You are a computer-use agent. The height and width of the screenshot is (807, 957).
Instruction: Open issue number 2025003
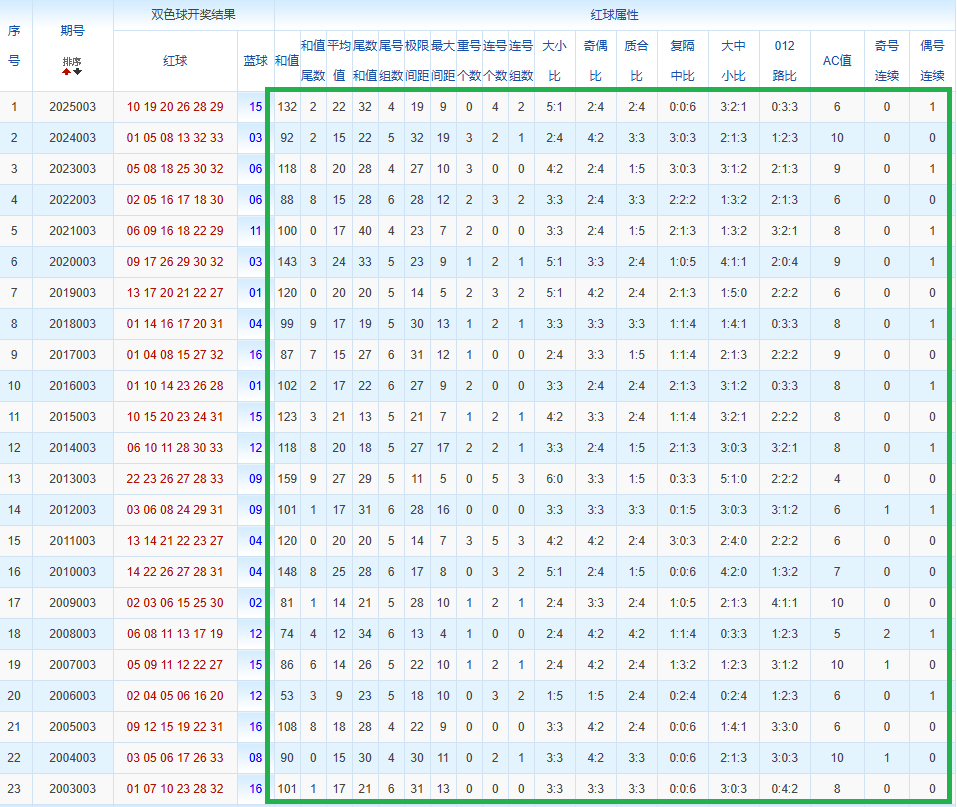coord(72,107)
